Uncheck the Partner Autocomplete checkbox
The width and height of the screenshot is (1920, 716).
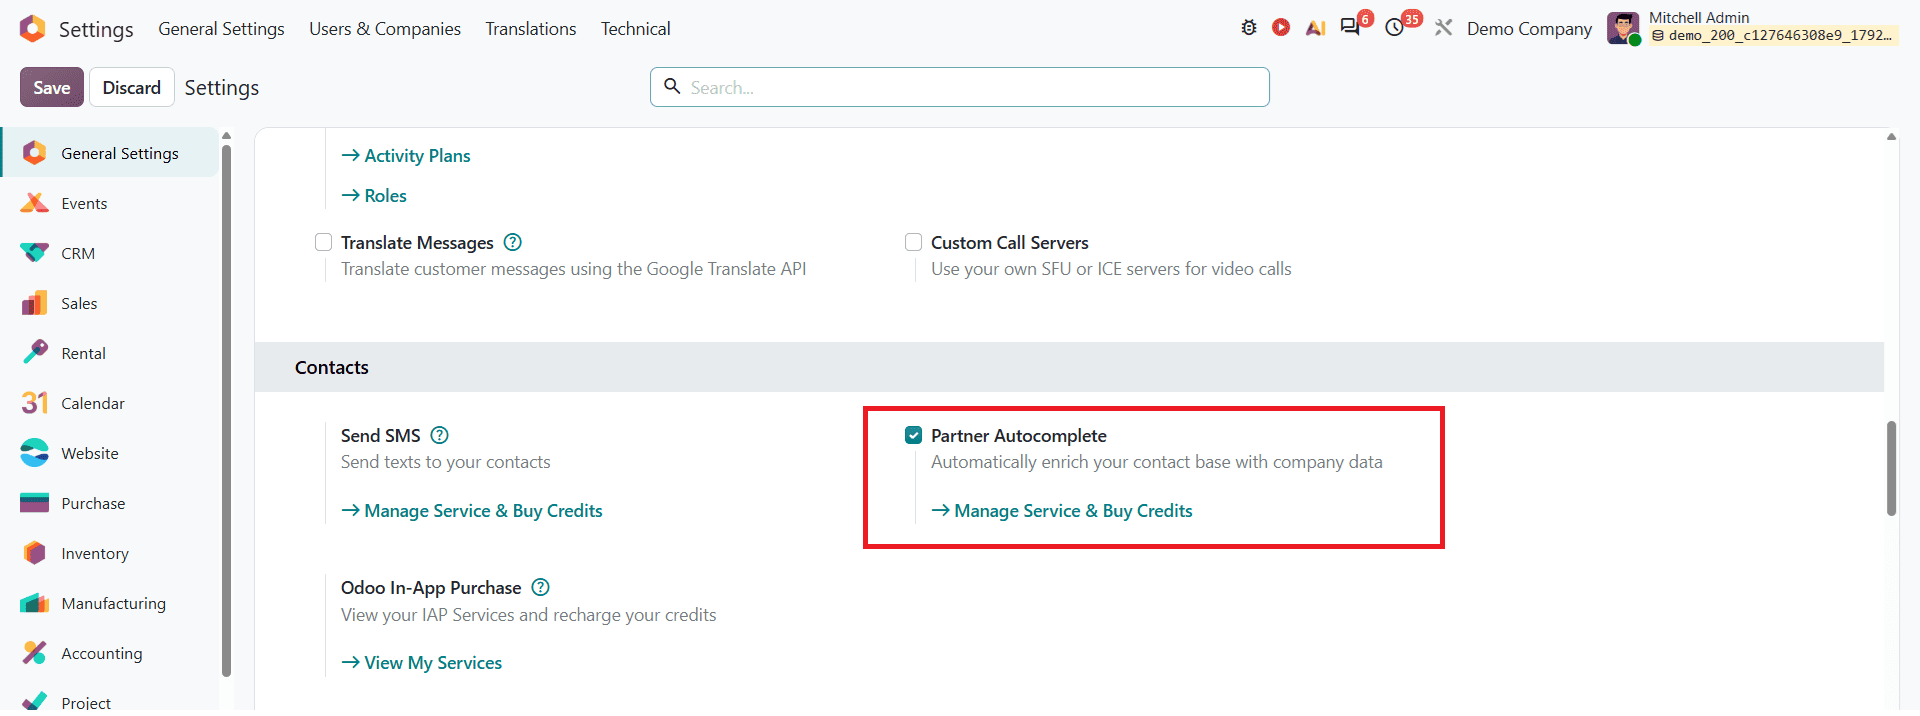click(913, 435)
